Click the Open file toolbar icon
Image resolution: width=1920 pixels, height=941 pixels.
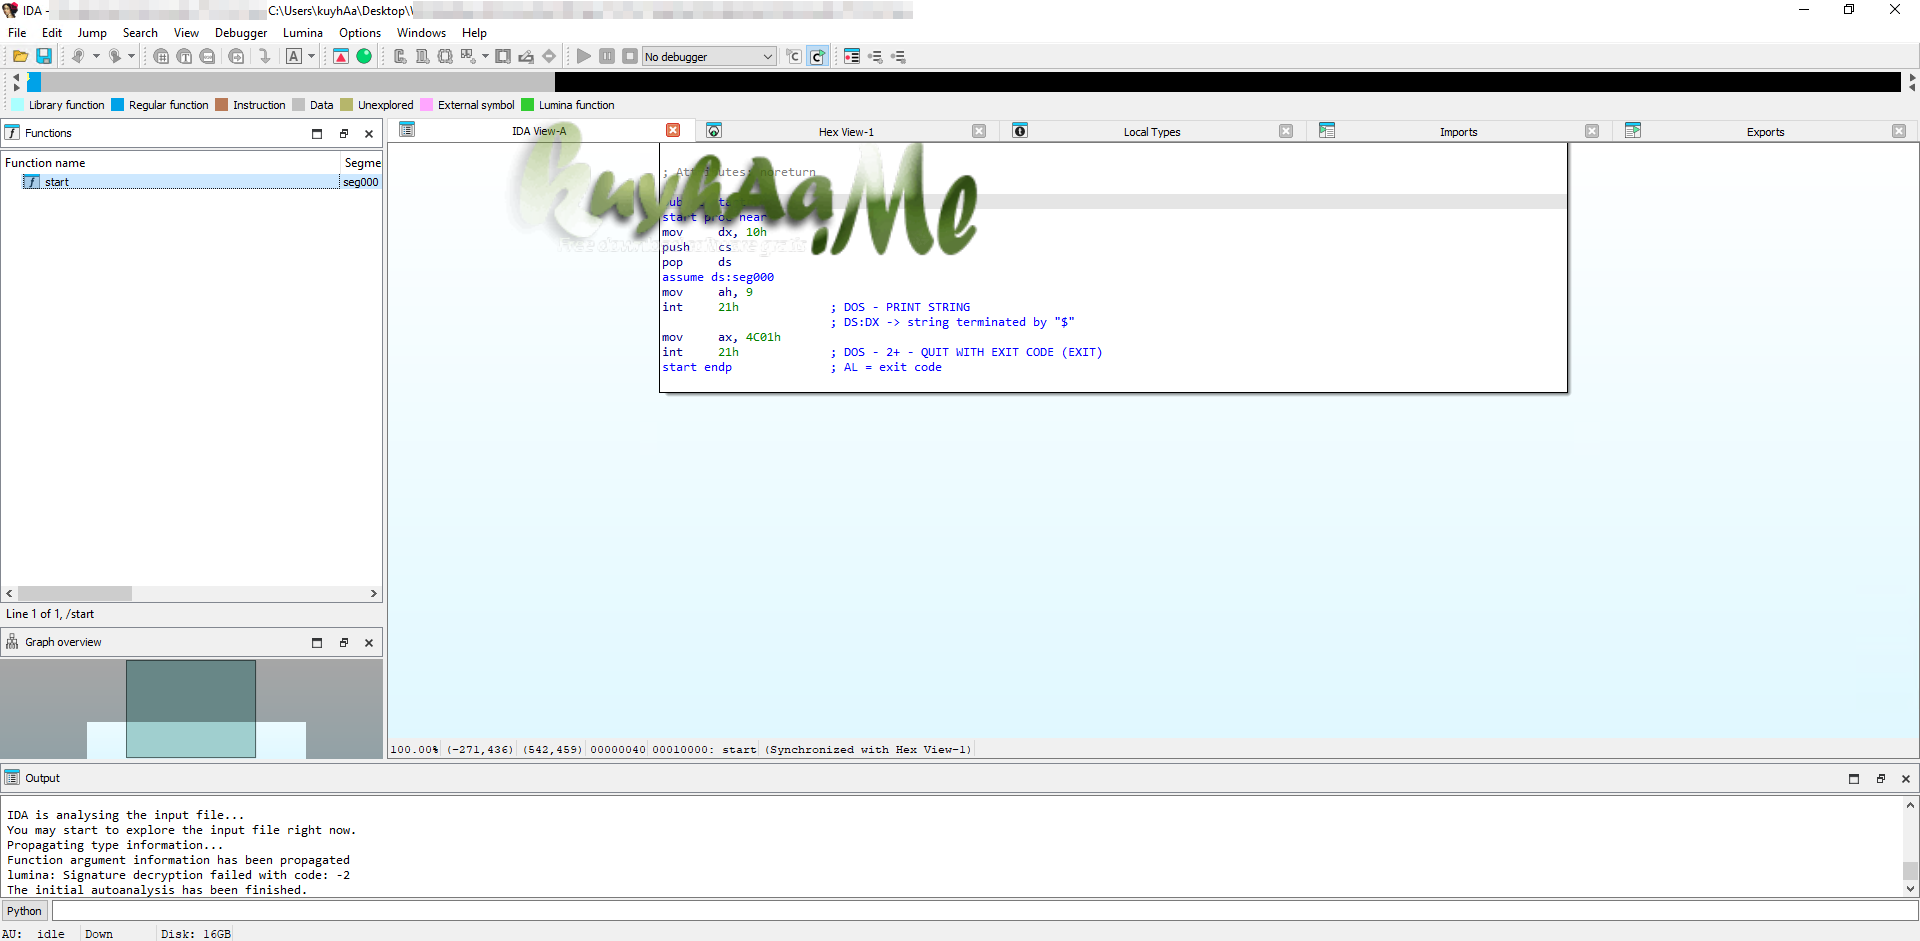(x=20, y=56)
